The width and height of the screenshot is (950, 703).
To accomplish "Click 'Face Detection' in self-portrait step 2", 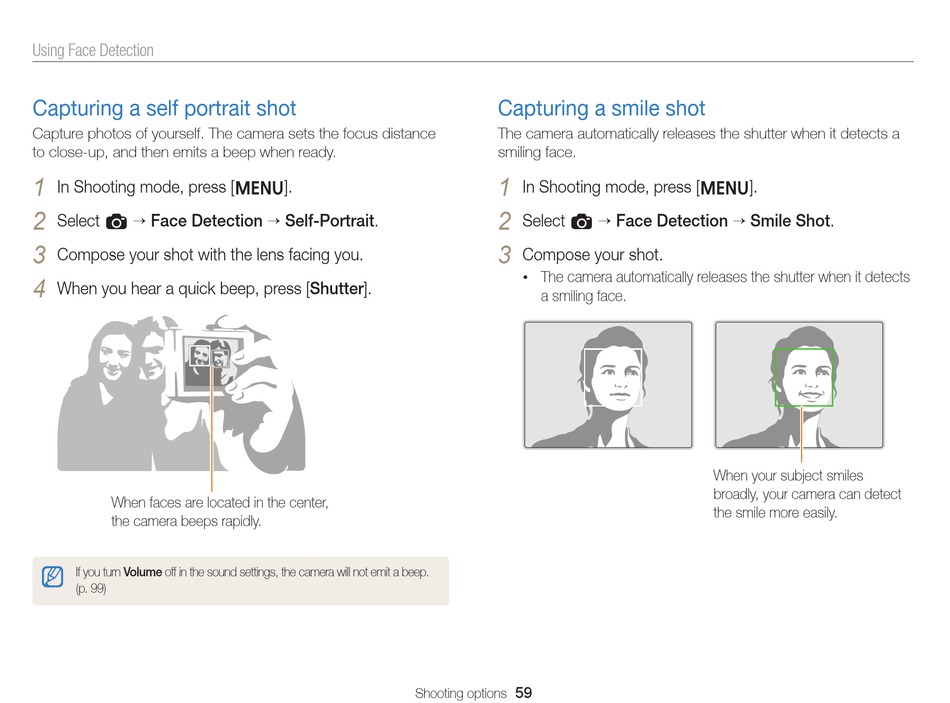I will [x=207, y=221].
